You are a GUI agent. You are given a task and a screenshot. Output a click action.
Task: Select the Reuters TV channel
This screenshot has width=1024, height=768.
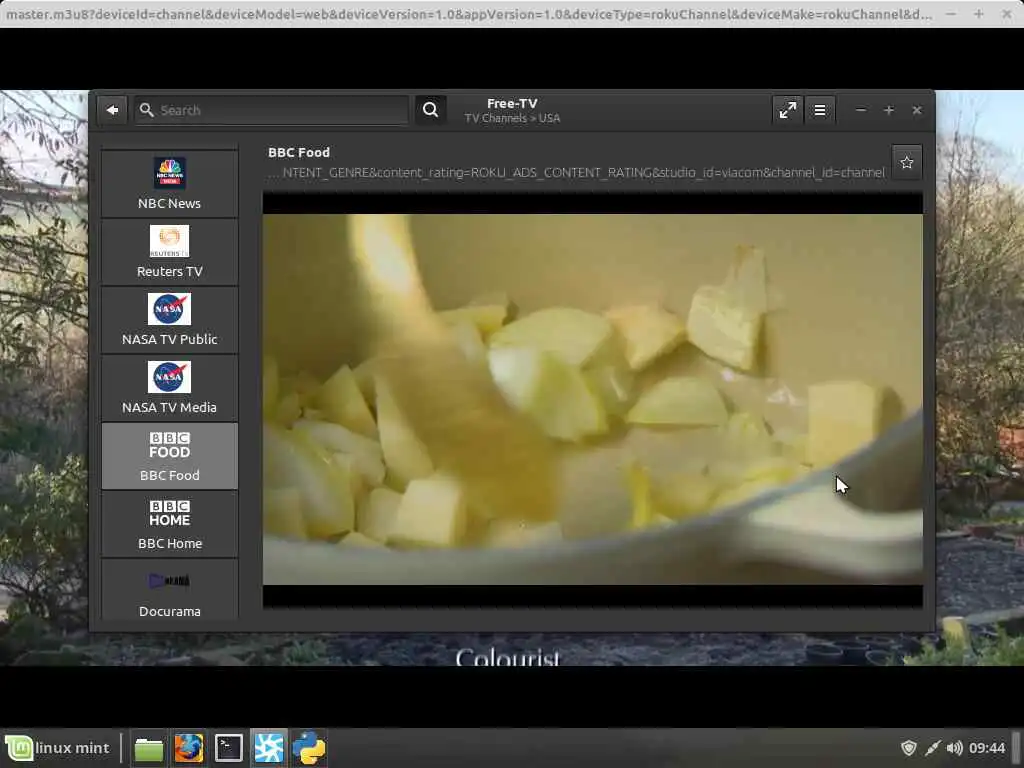(170, 252)
